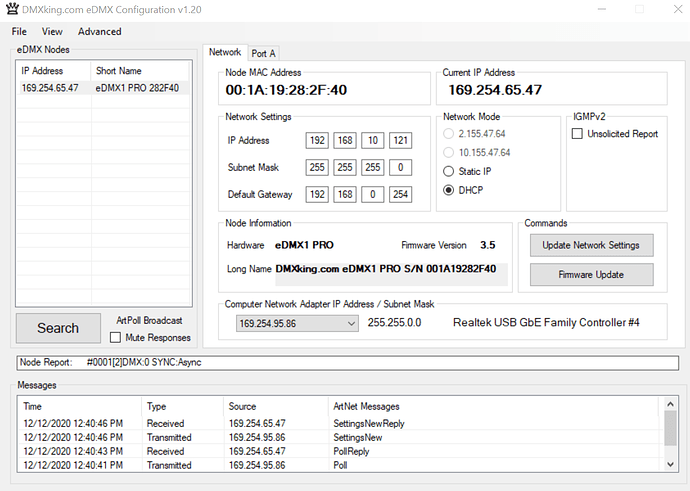The width and height of the screenshot is (690, 491).
Task: Click the Subnet Mask last octet field 0
Action: tap(400, 167)
